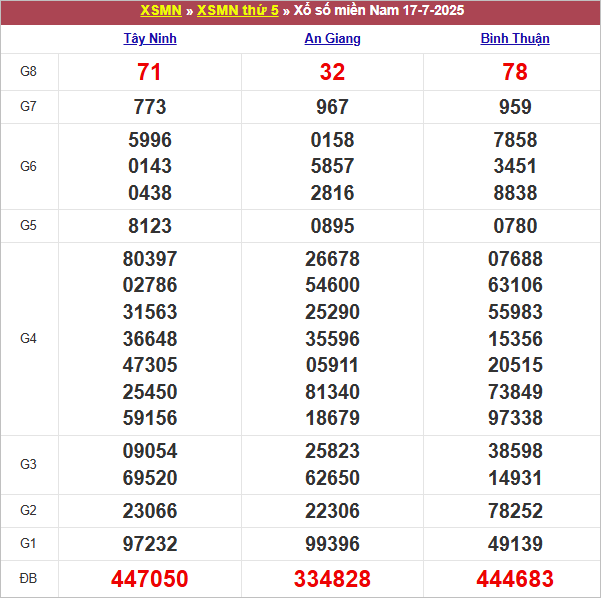Click G4 number 02786
The width and height of the screenshot is (601, 598).
click(x=150, y=285)
